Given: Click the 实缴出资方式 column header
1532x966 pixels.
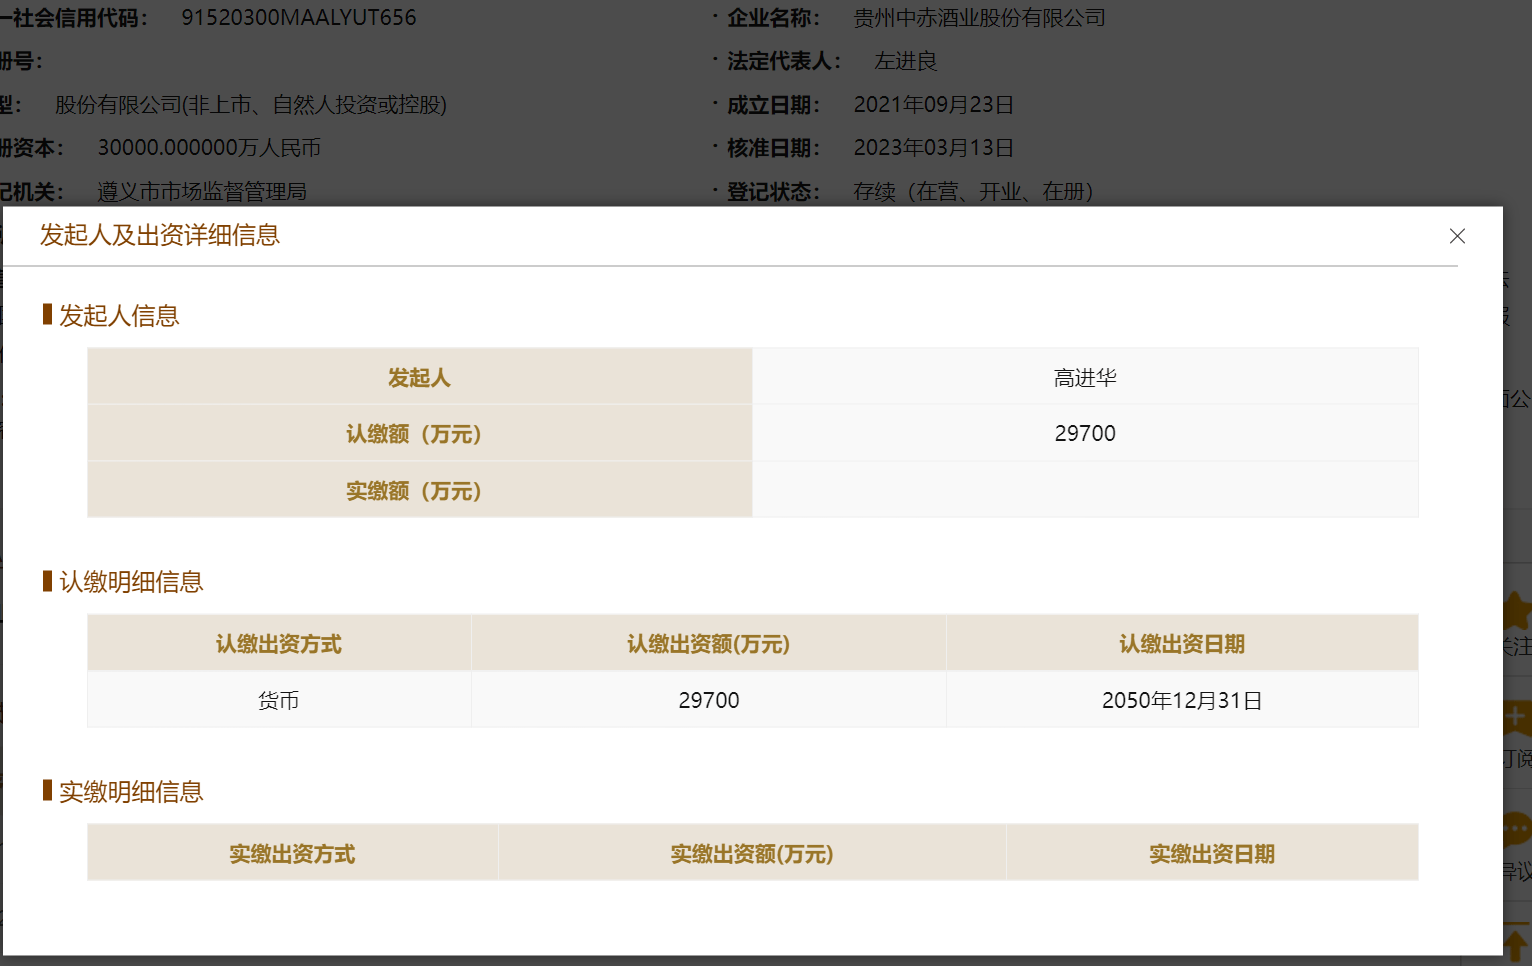Looking at the screenshot, I should (293, 853).
